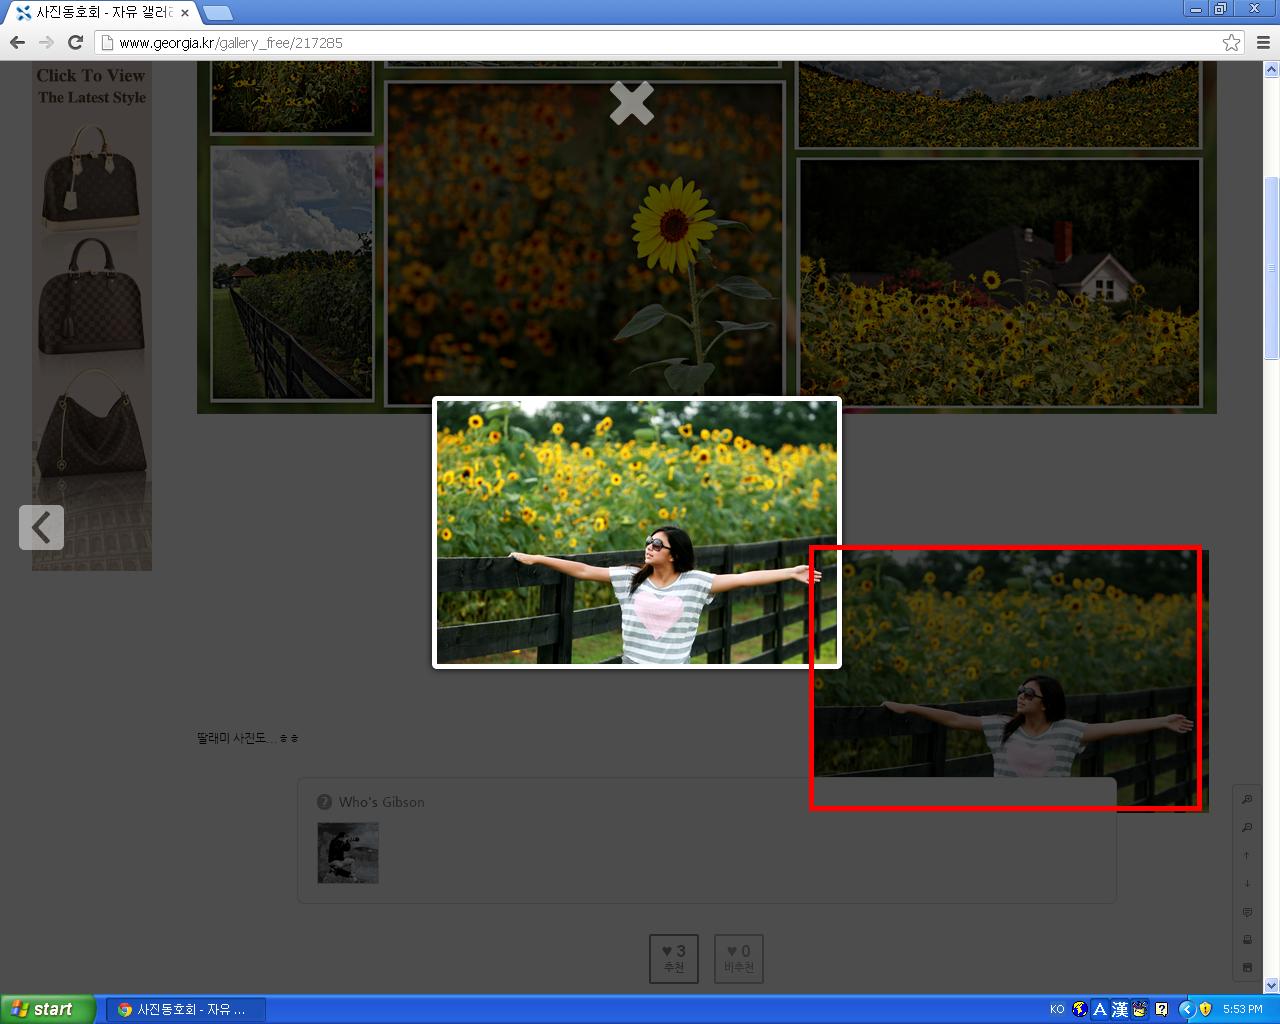Expand hidden system tray icons
This screenshot has height=1024, width=1280.
pyautogui.click(x=1186, y=1009)
